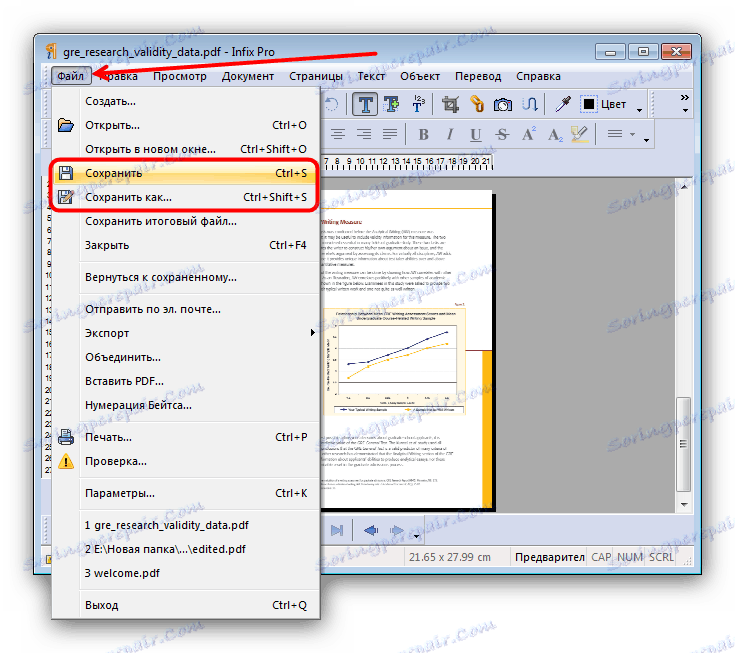735x653 pixels.
Task: Click the black color swatch
Action: [x=589, y=104]
